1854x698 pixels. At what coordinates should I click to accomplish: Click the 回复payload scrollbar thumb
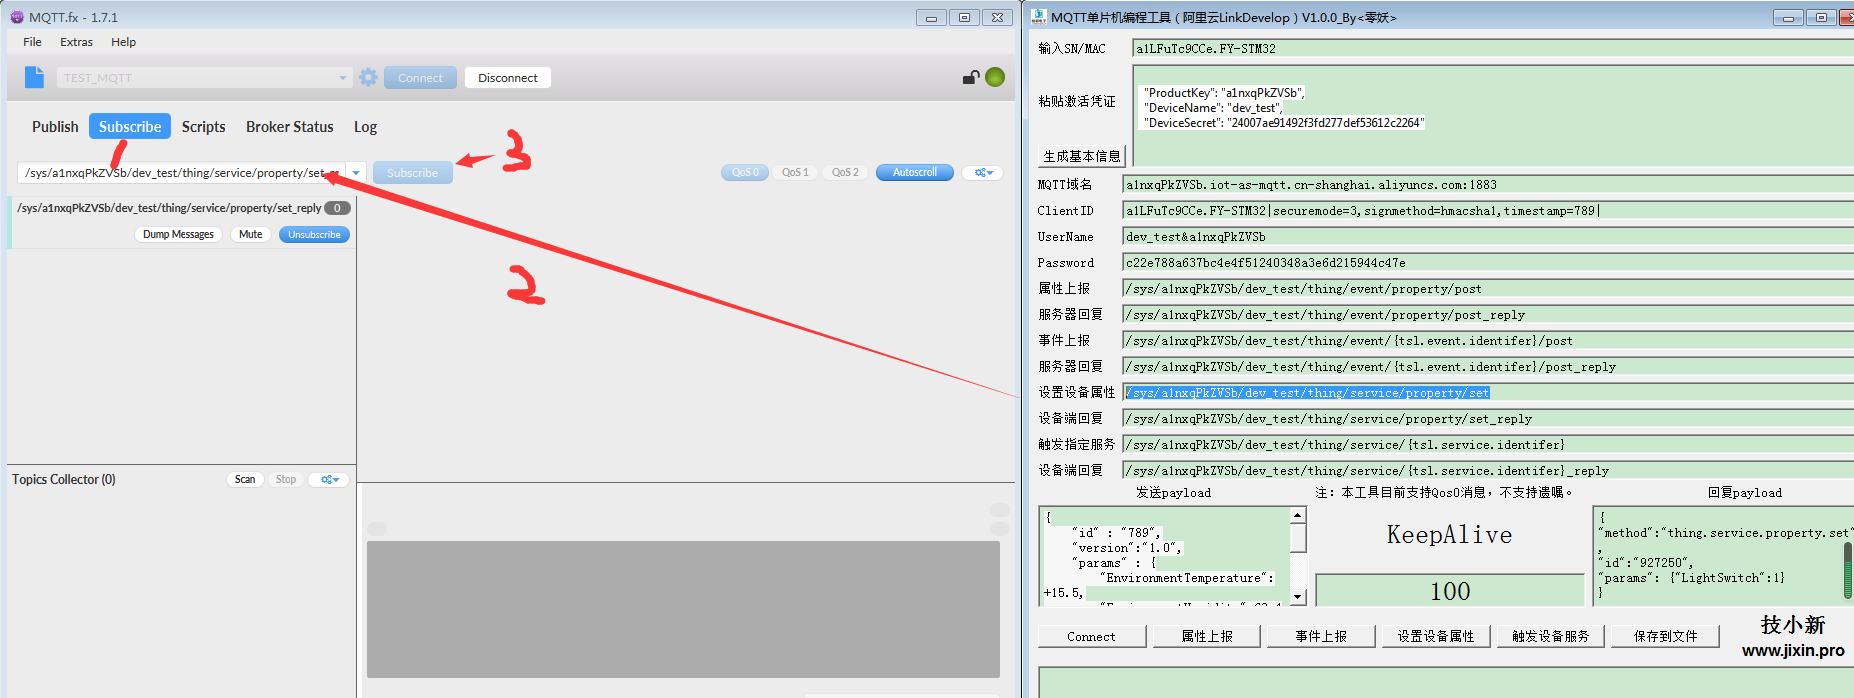click(1848, 570)
